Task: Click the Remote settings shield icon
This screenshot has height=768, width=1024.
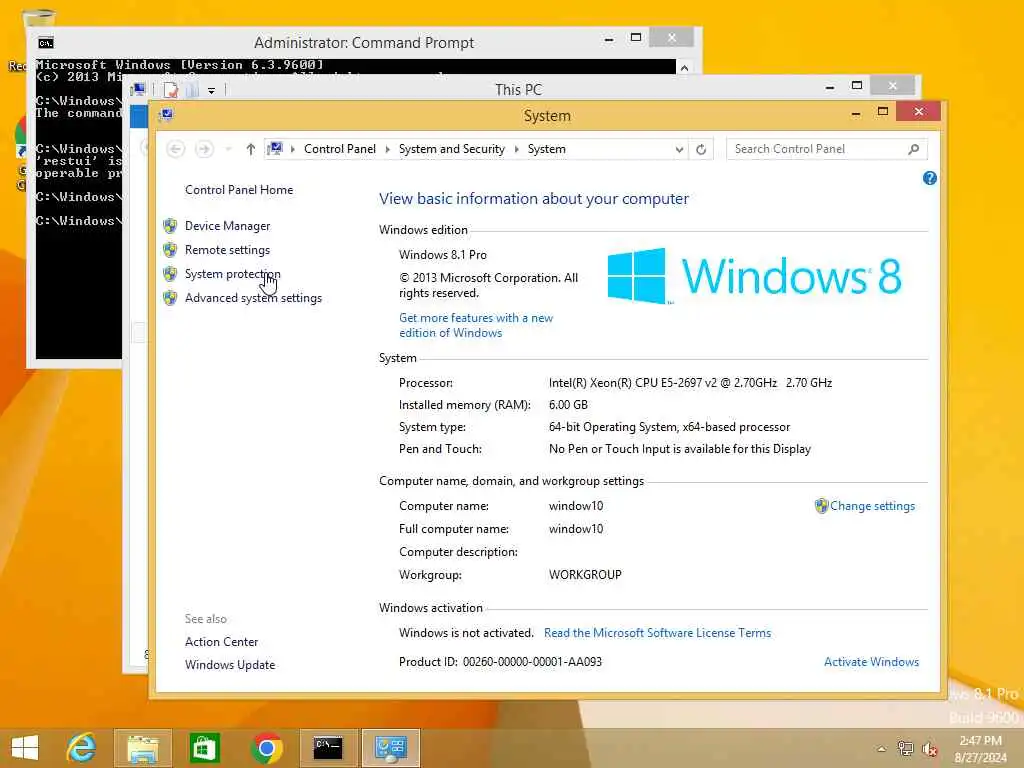Action: point(170,250)
